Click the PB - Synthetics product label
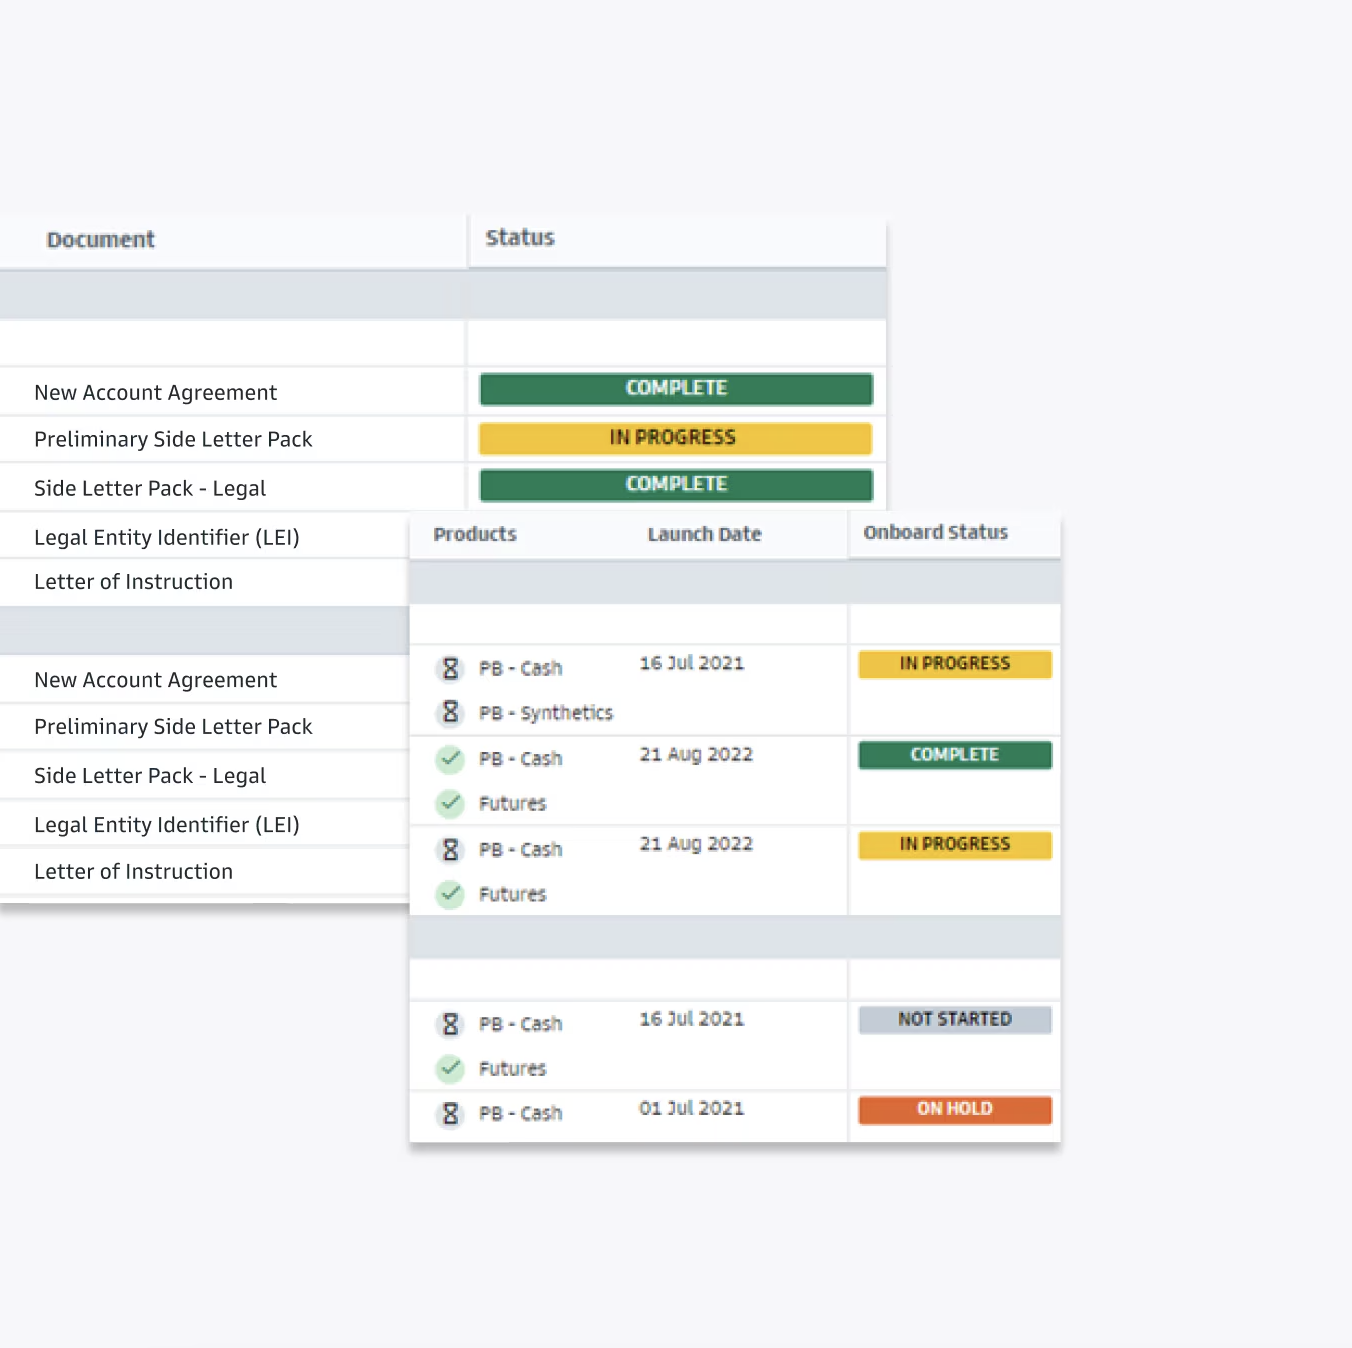This screenshot has height=1348, width=1352. pyautogui.click(x=546, y=713)
